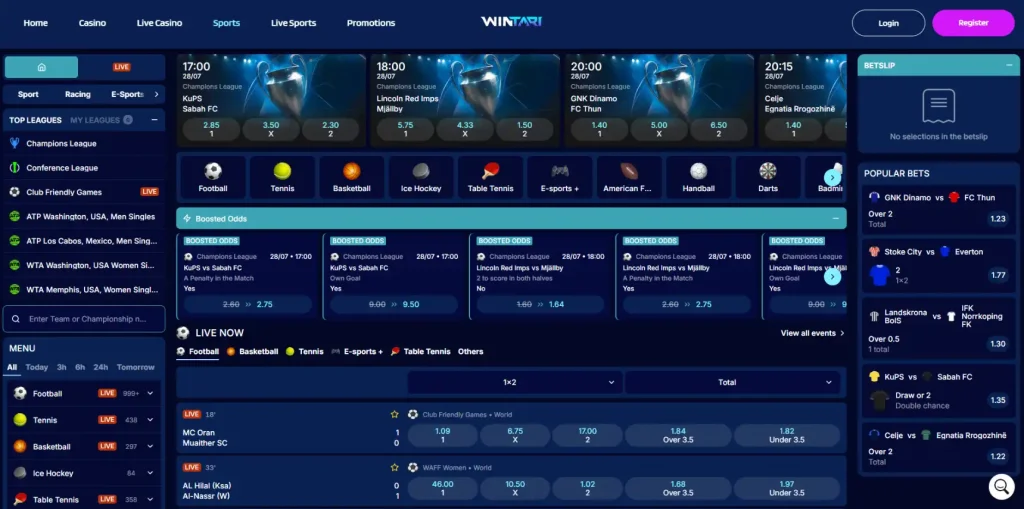Select the Sport filter pill
1024x509 pixels.
[x=28, y=94]
